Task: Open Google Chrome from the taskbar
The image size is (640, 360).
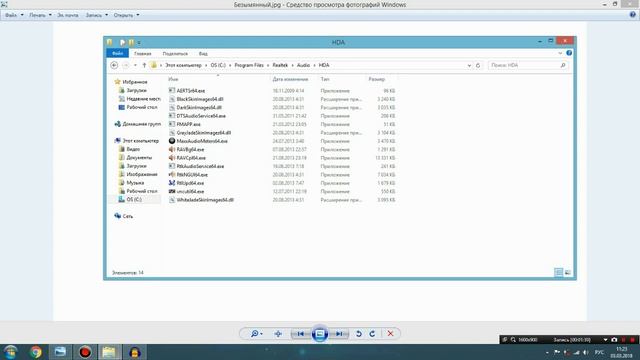Action: (x=36, y=352)
